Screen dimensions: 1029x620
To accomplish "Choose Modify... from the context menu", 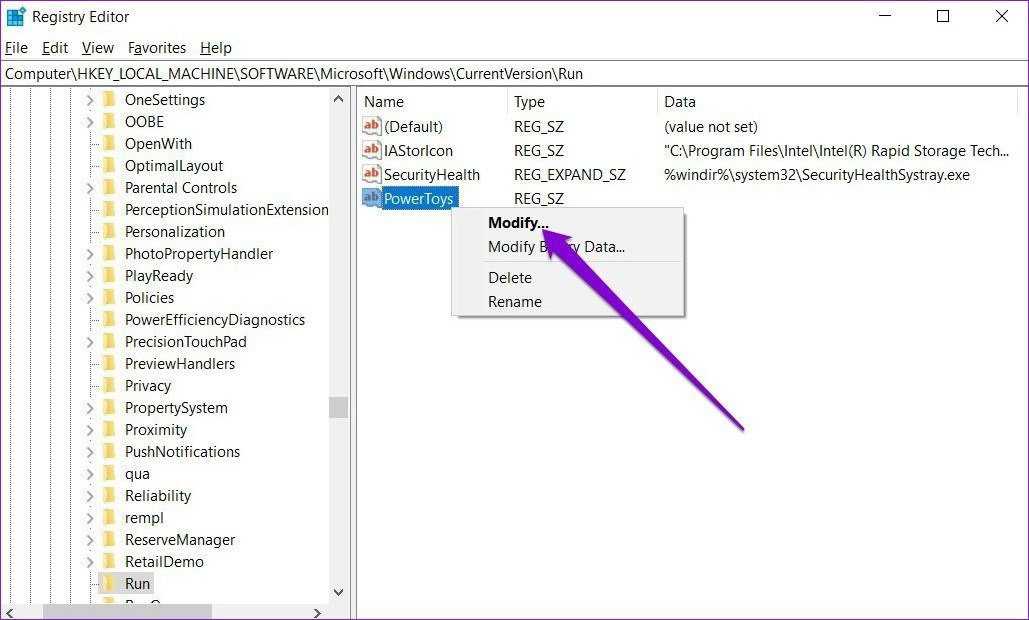I will tap(518, 223).
